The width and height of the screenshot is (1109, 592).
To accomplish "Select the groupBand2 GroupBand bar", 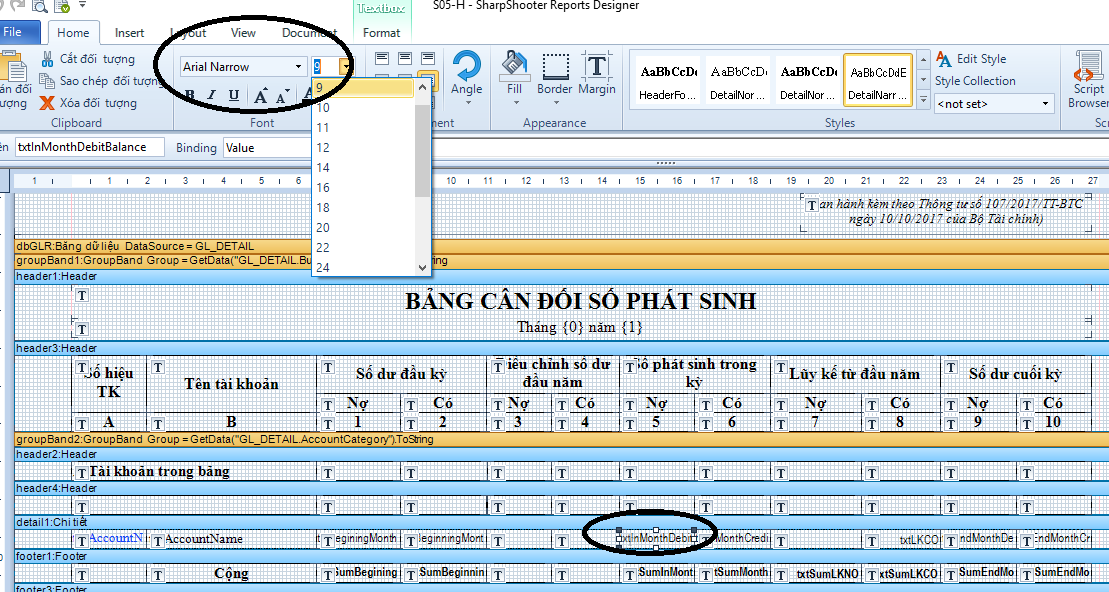I will [x=562, y=439].
